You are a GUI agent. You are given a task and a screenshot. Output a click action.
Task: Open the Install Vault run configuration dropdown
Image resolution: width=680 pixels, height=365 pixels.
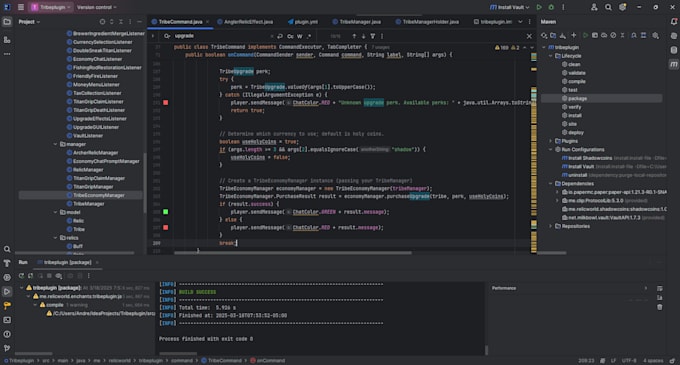(x=510, y=7)
